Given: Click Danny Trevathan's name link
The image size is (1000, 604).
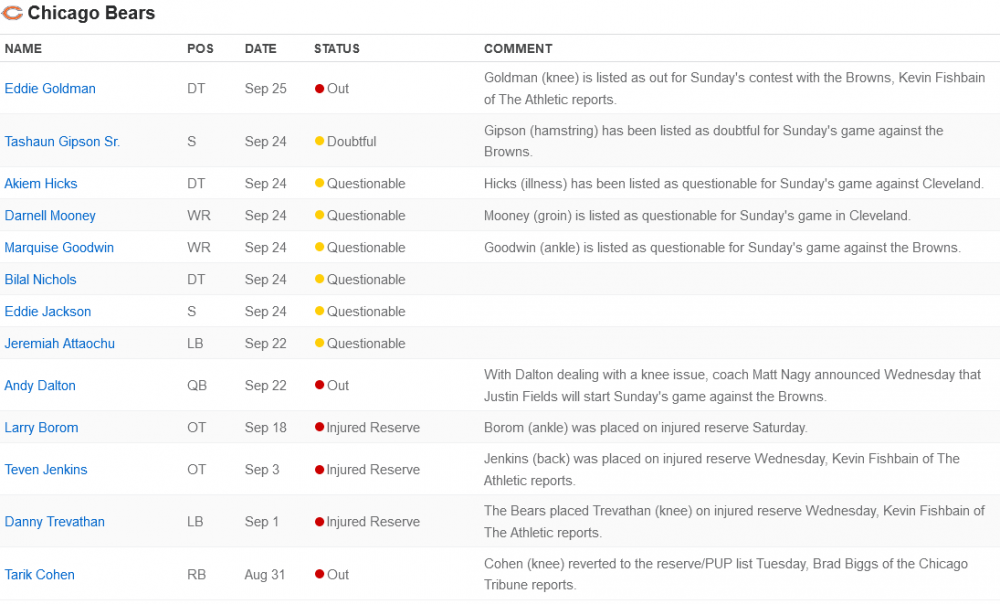Looking at the screenshot, I should click(54, 522).
